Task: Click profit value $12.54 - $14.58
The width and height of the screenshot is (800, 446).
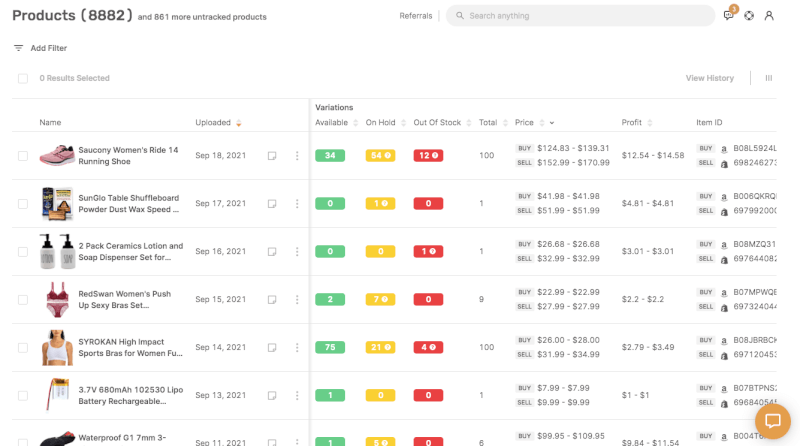Action: pyautogui.click(x=653, y=156)
